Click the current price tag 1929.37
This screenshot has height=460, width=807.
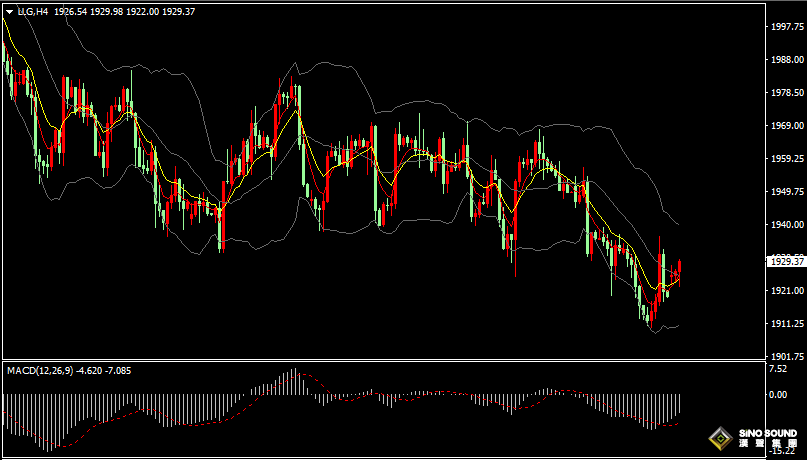(x=786, y=261)
